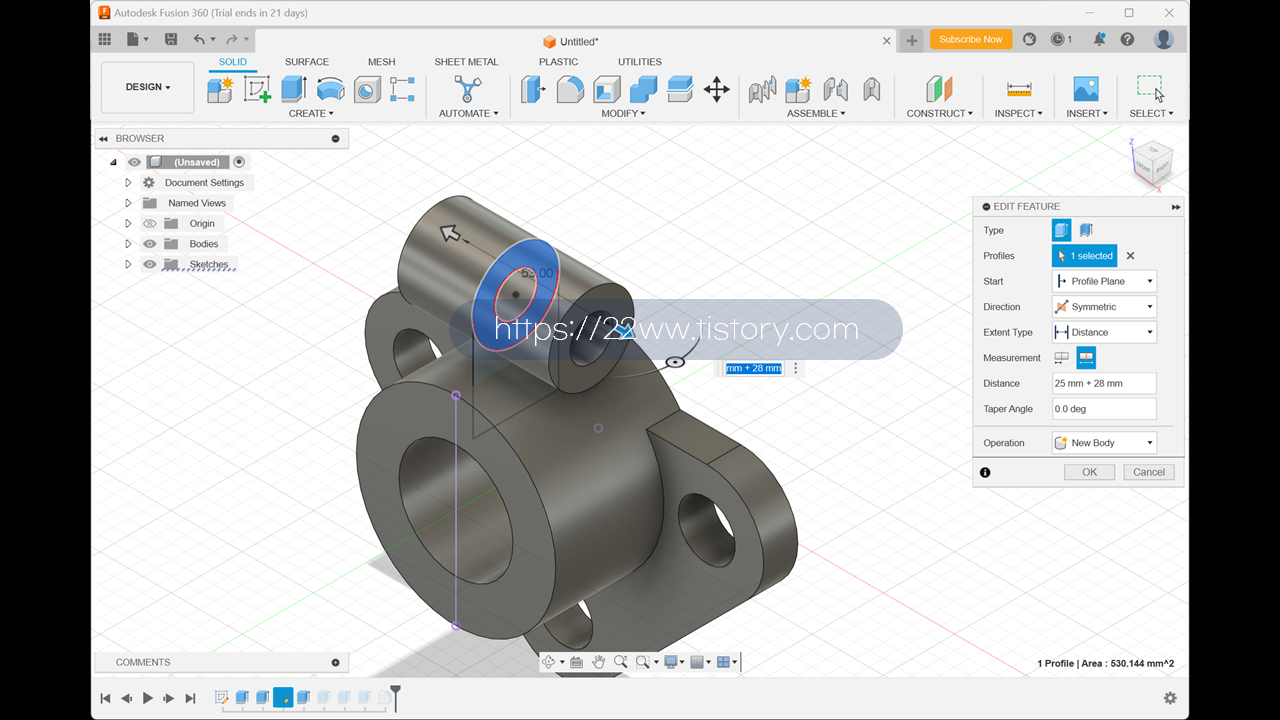
Task: Open the timeline settings gear
Action: click(x=1170, y=698)
